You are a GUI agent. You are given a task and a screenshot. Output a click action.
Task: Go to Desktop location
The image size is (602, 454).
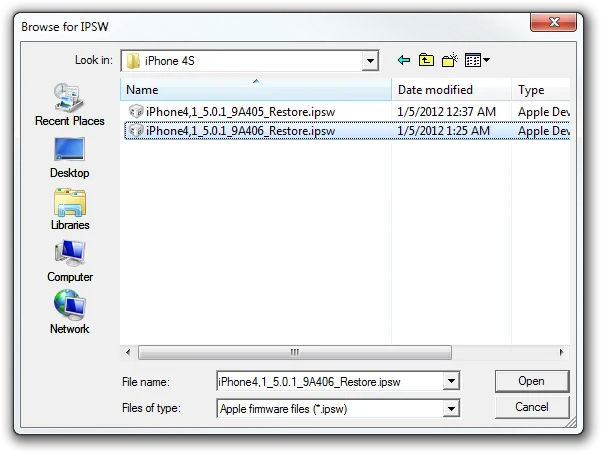(x=69, y=158)
